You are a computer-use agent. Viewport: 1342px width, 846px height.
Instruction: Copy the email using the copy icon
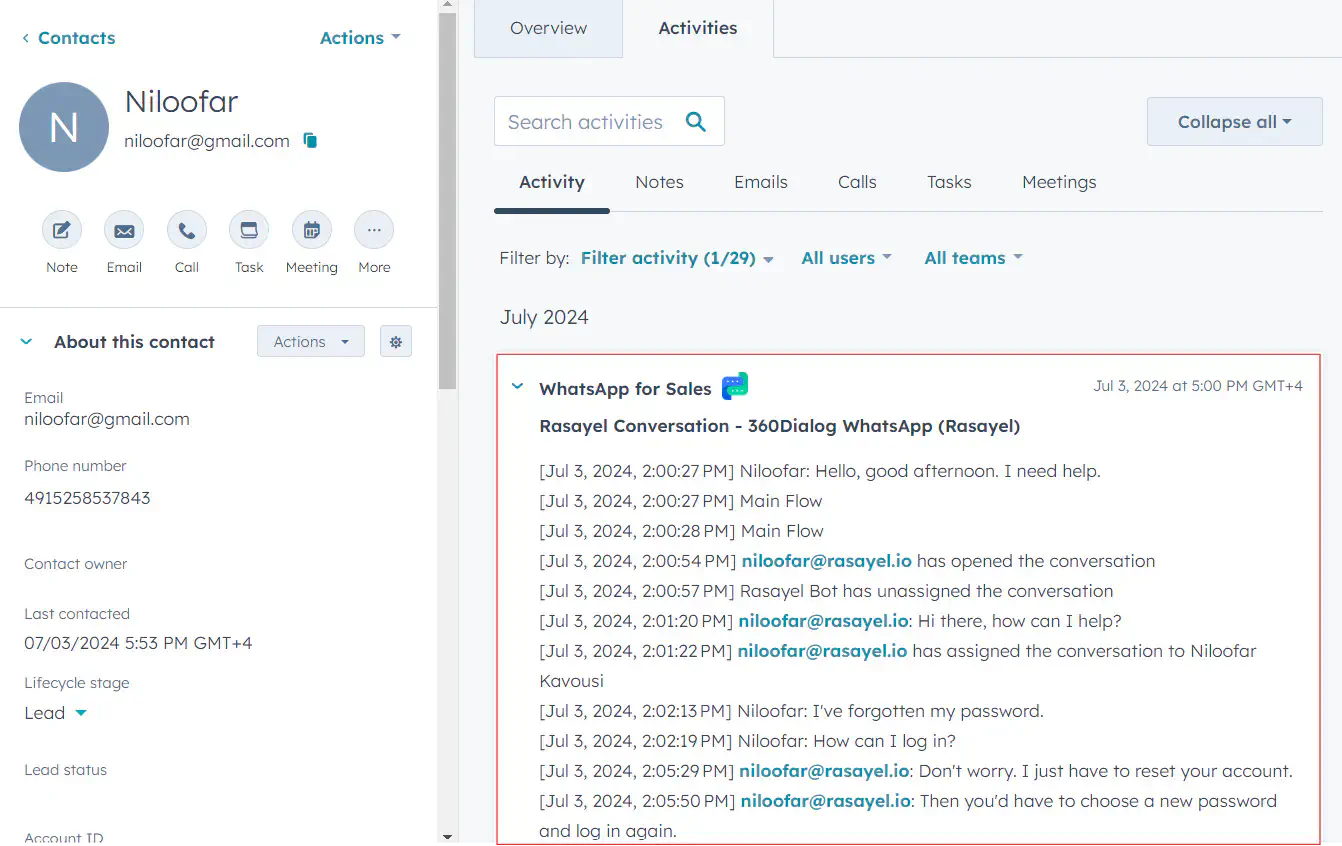[x=310, y=141]
